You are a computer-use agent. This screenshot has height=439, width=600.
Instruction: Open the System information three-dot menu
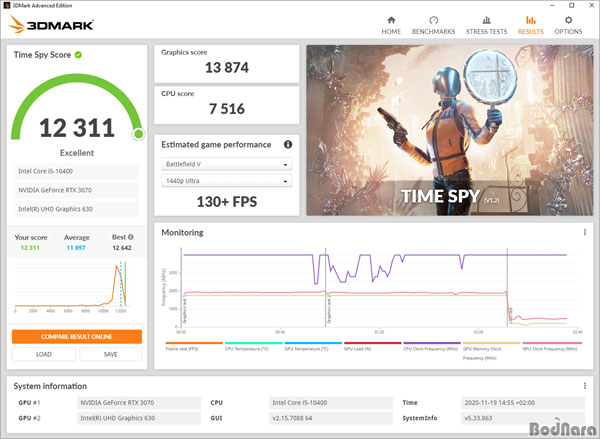click(585, 386)
